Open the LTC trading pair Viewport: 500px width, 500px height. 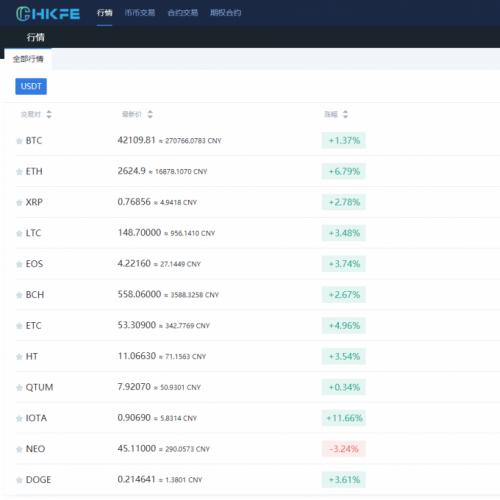click(x=33, y=233)
